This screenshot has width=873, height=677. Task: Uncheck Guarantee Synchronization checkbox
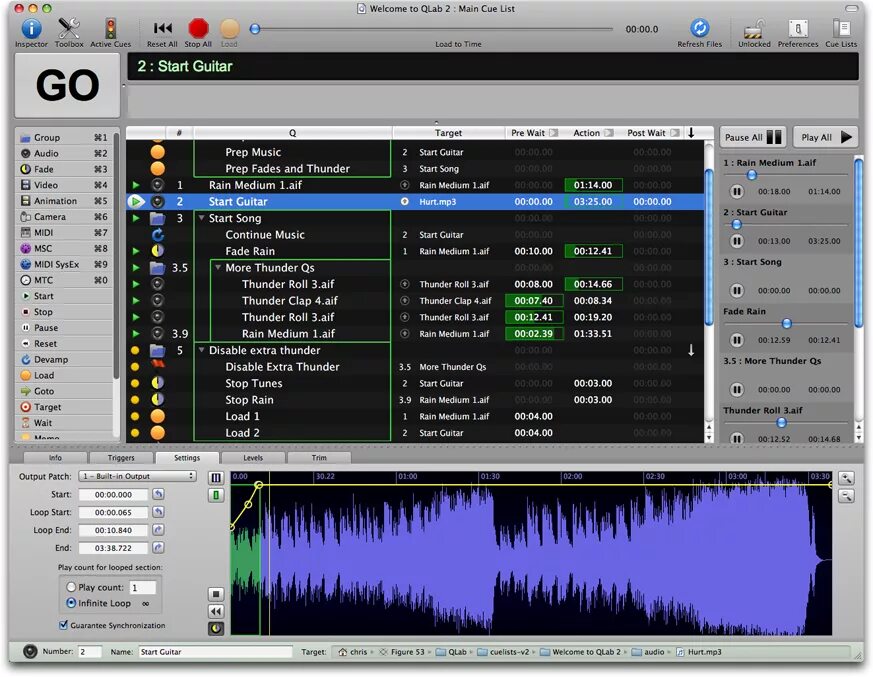point(63,625)
